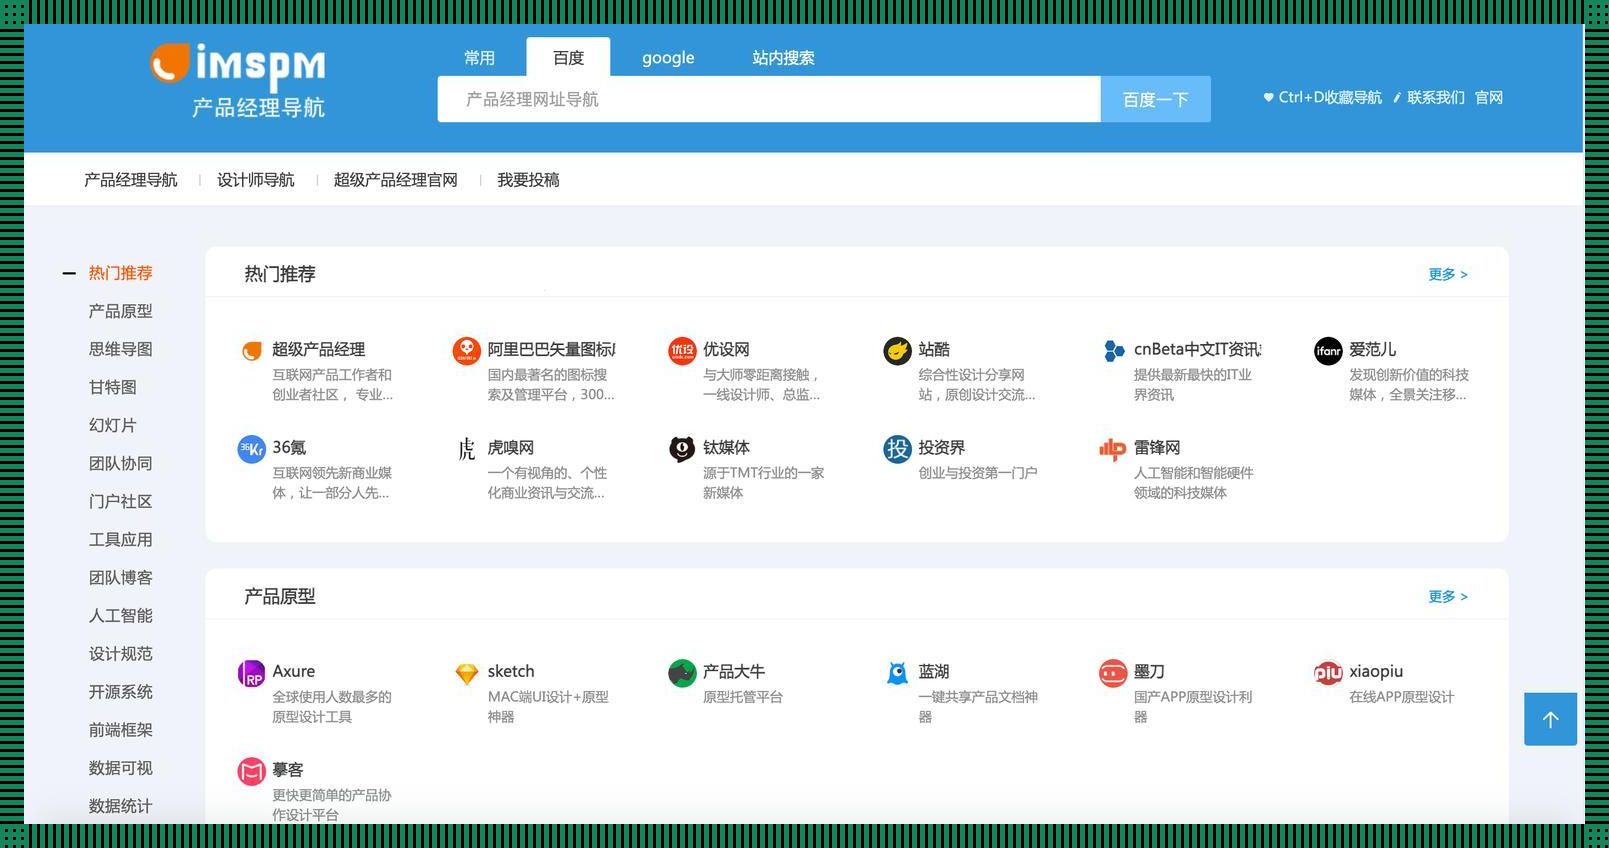Select 甘特图 in the sidebar
The height and width of the screenshot is (848, 1609).
coord(112,387)
